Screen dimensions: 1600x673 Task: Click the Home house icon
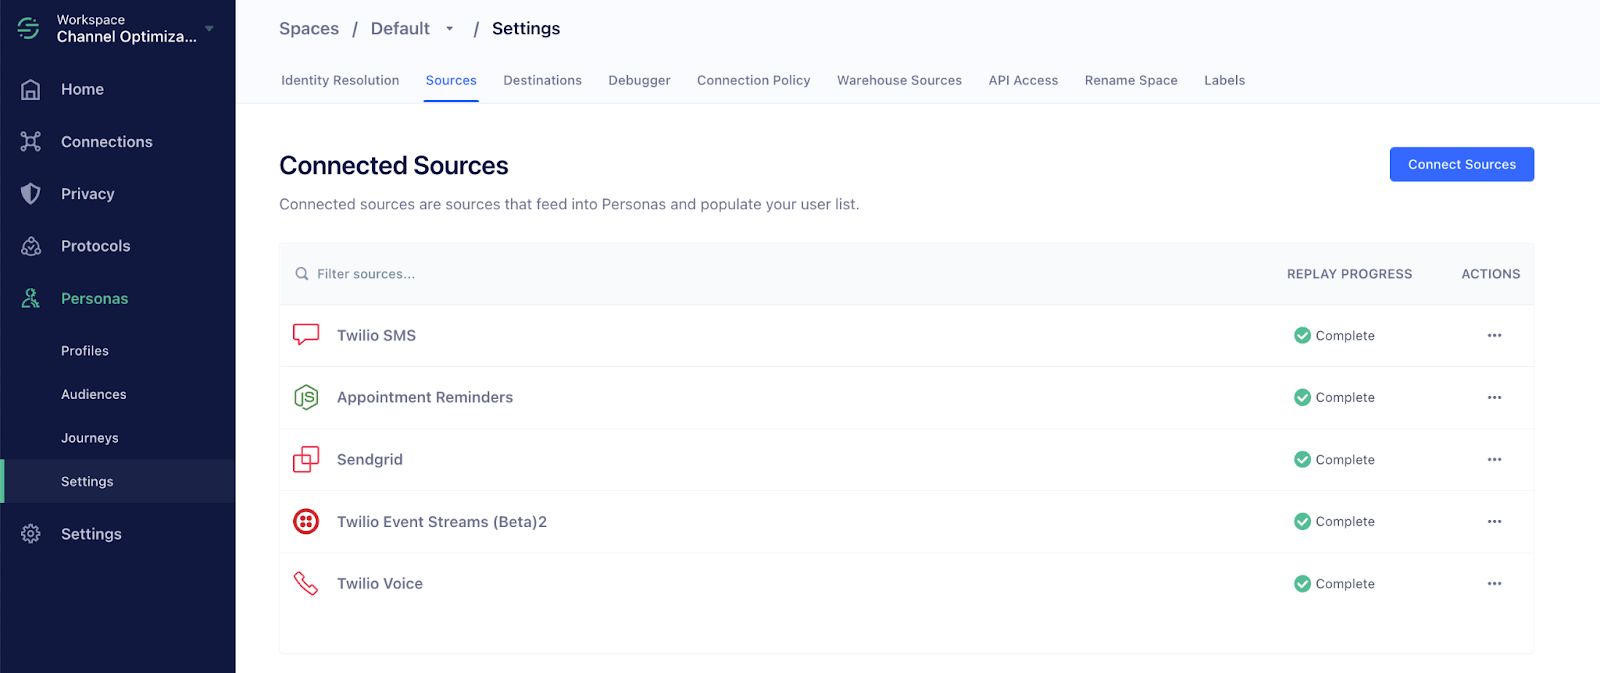tap(31, 90)
